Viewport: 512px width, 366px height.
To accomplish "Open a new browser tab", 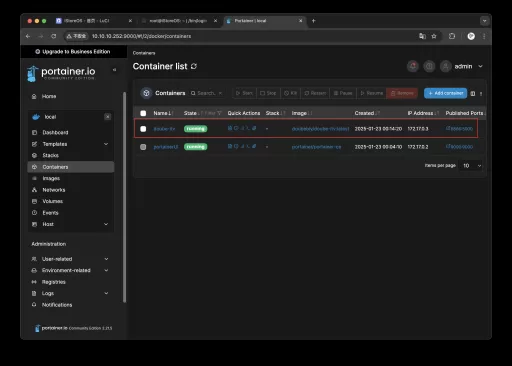I will coord(313,21).
